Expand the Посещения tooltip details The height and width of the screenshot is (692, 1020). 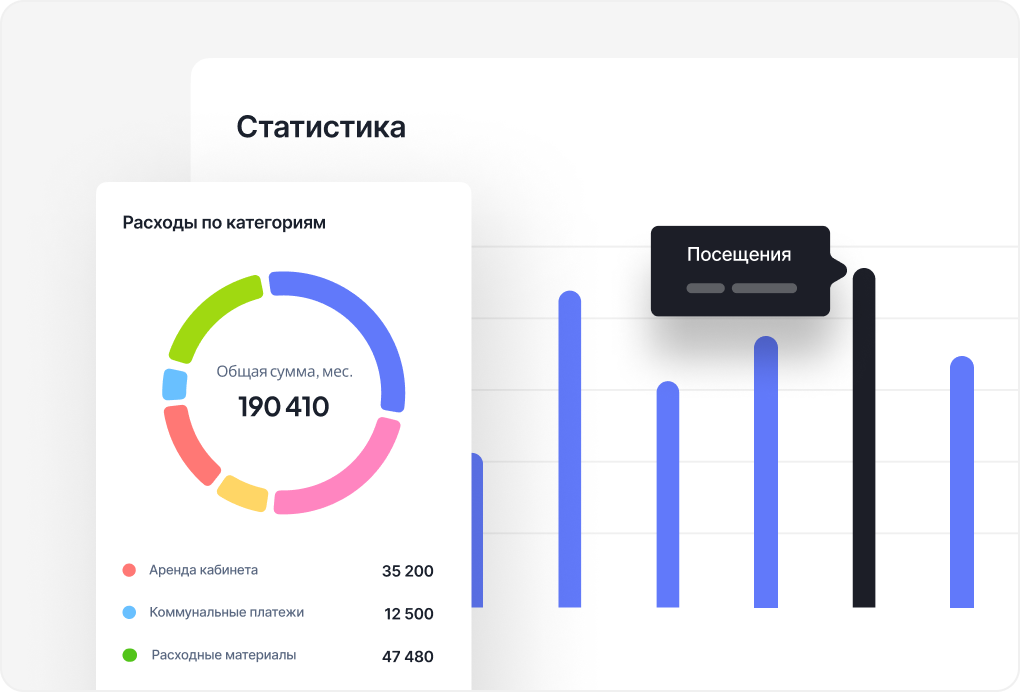tap(740, 287)
